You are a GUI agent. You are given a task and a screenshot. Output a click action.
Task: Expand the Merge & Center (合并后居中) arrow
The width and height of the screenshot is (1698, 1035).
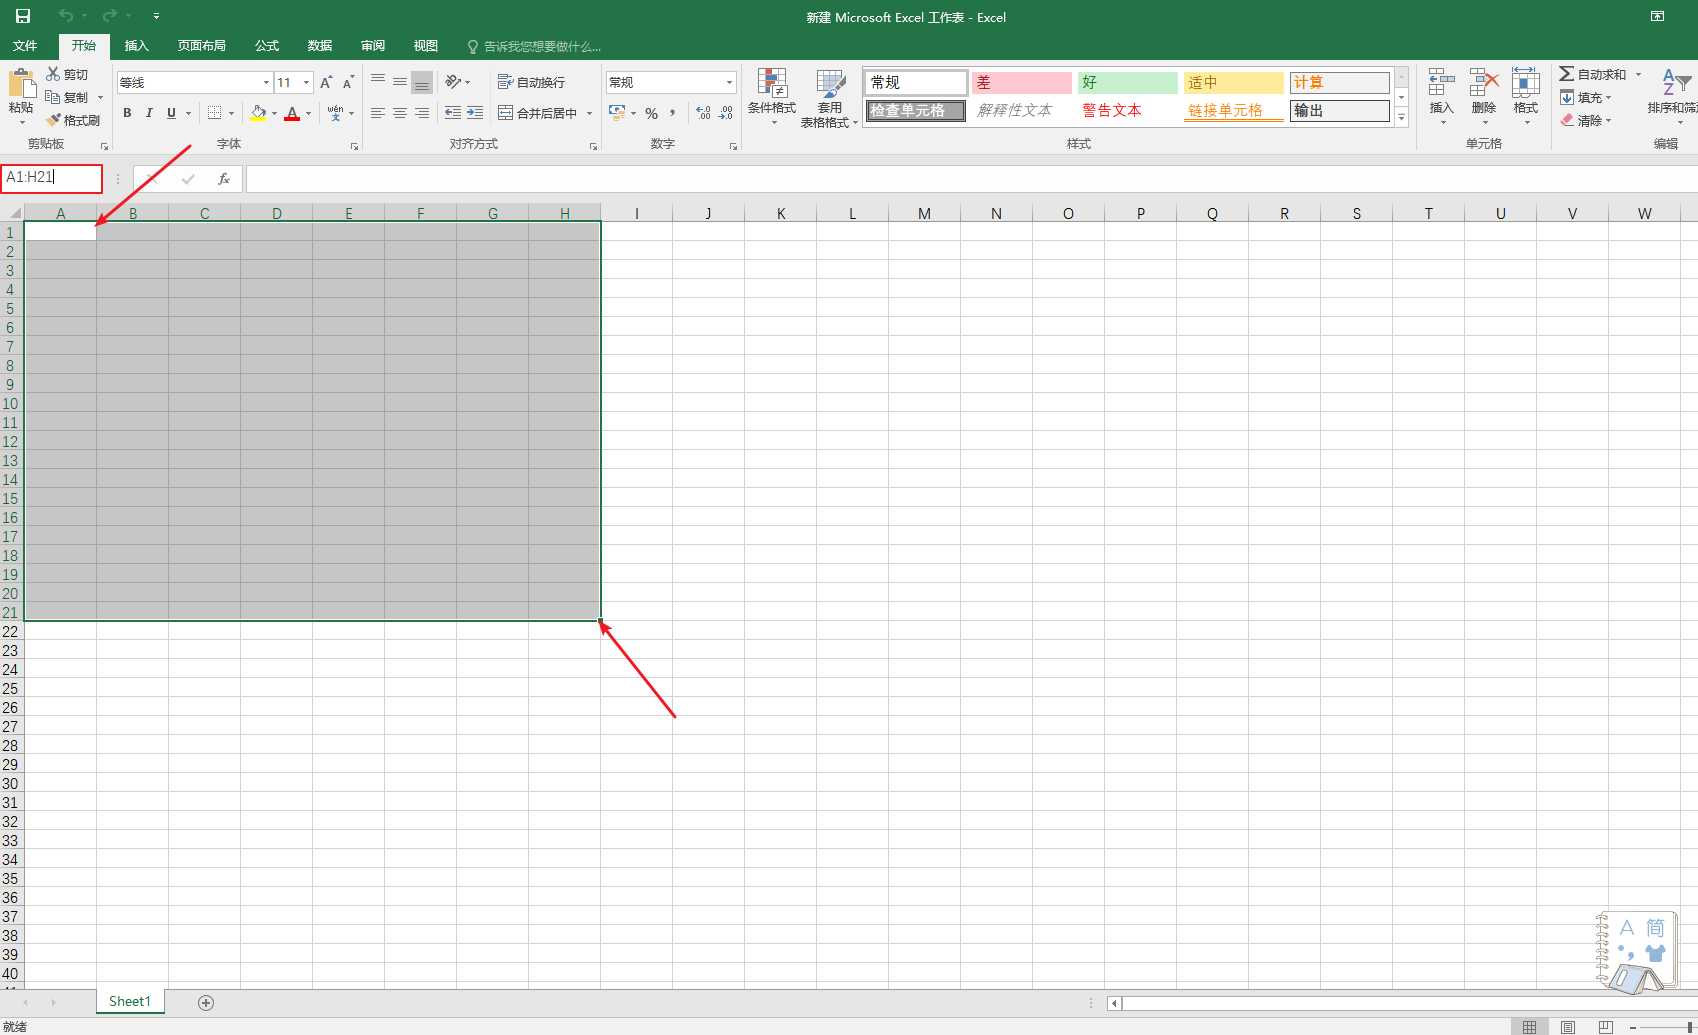tap(589, 113)
